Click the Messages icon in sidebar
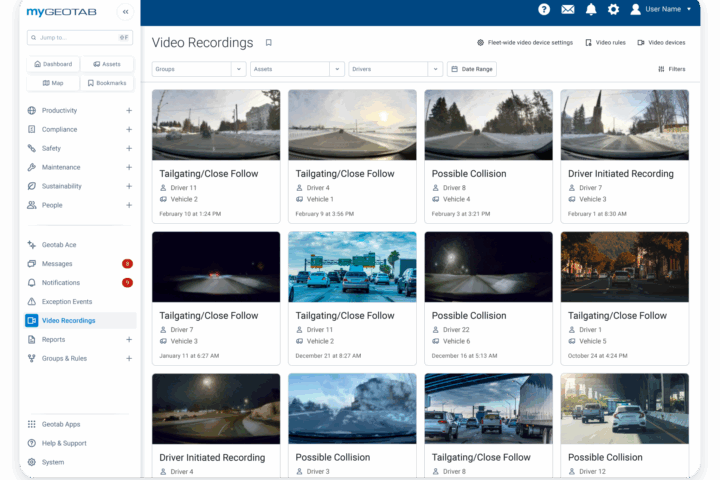The image size is (720, 480). (32, 264)
